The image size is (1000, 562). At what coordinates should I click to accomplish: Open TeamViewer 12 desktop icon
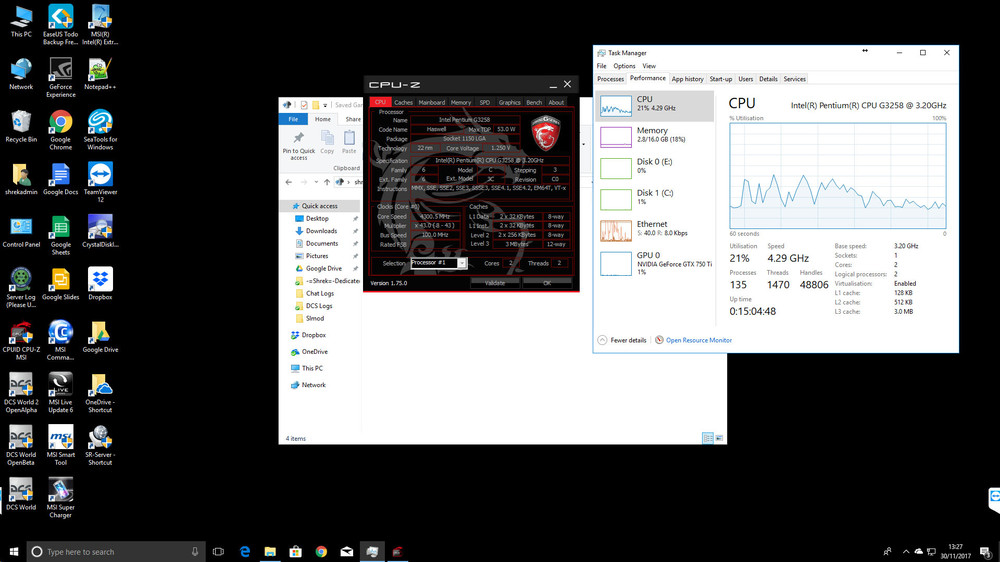coord(100,182)
